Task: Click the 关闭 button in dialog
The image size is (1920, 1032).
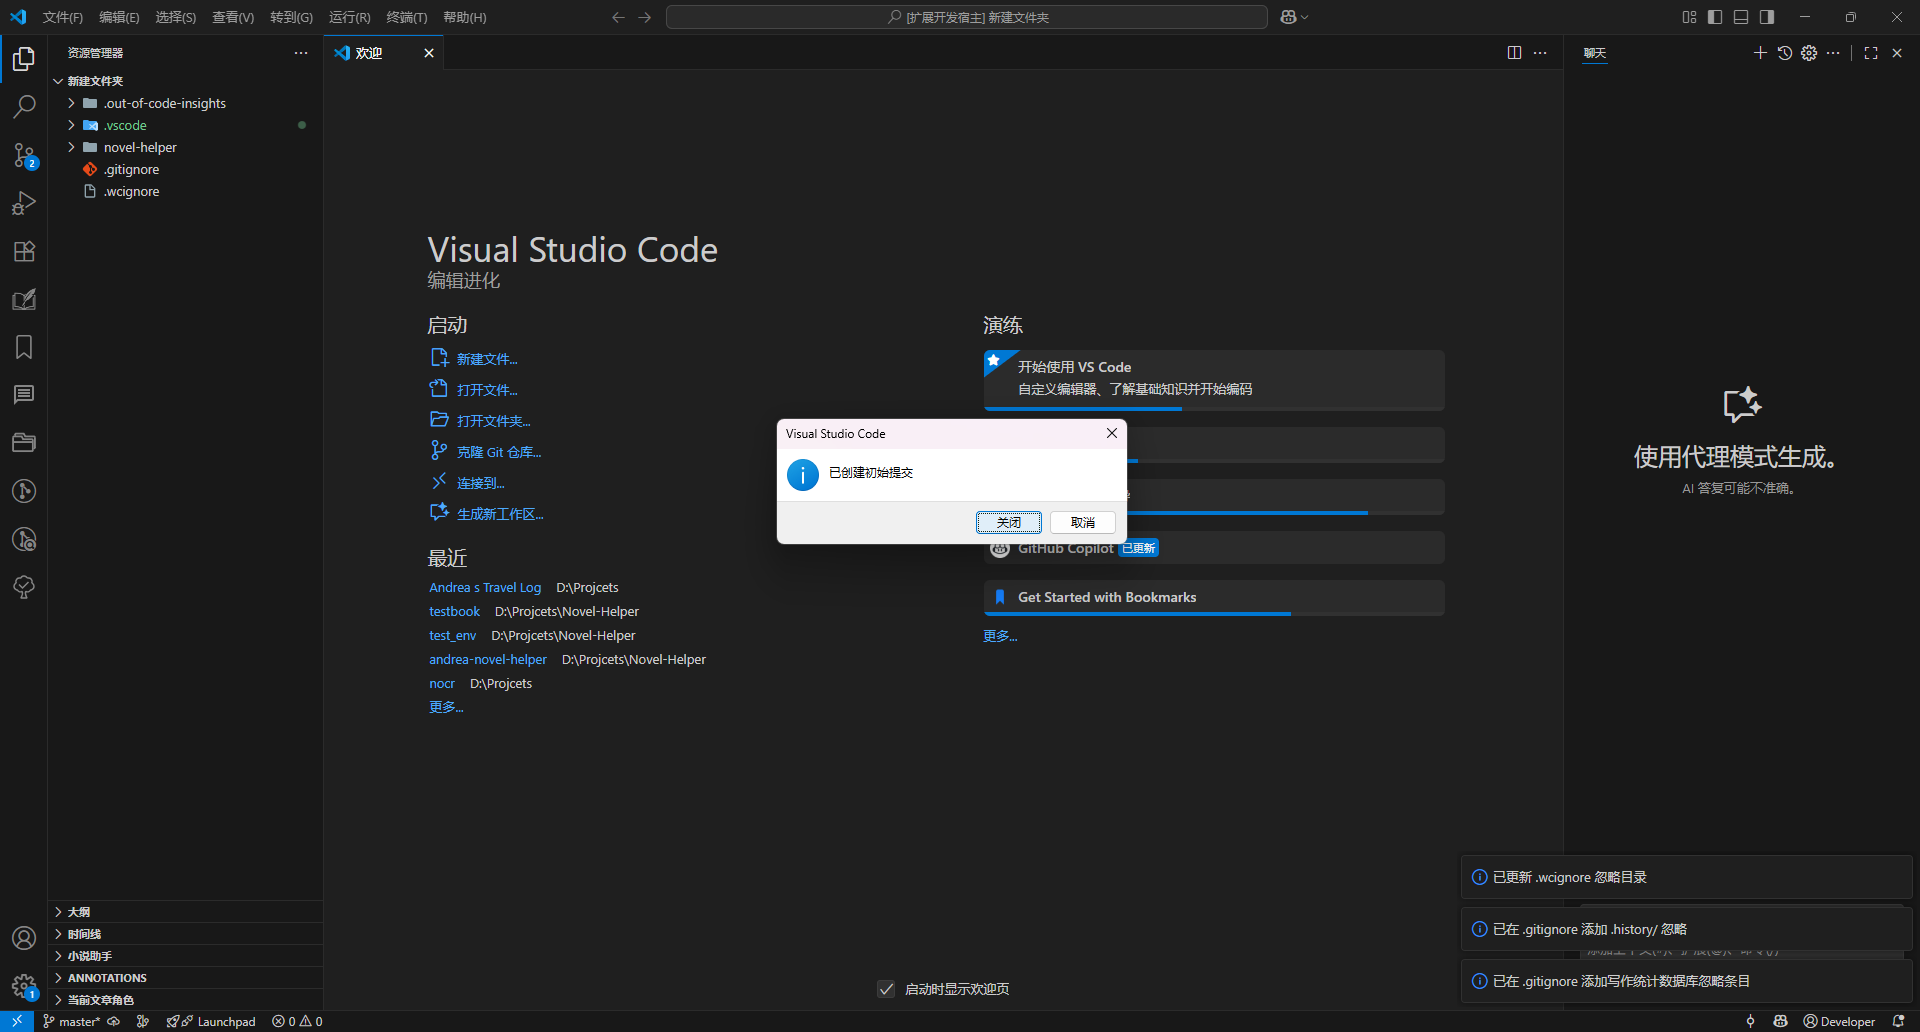Action: (1008, 522)
